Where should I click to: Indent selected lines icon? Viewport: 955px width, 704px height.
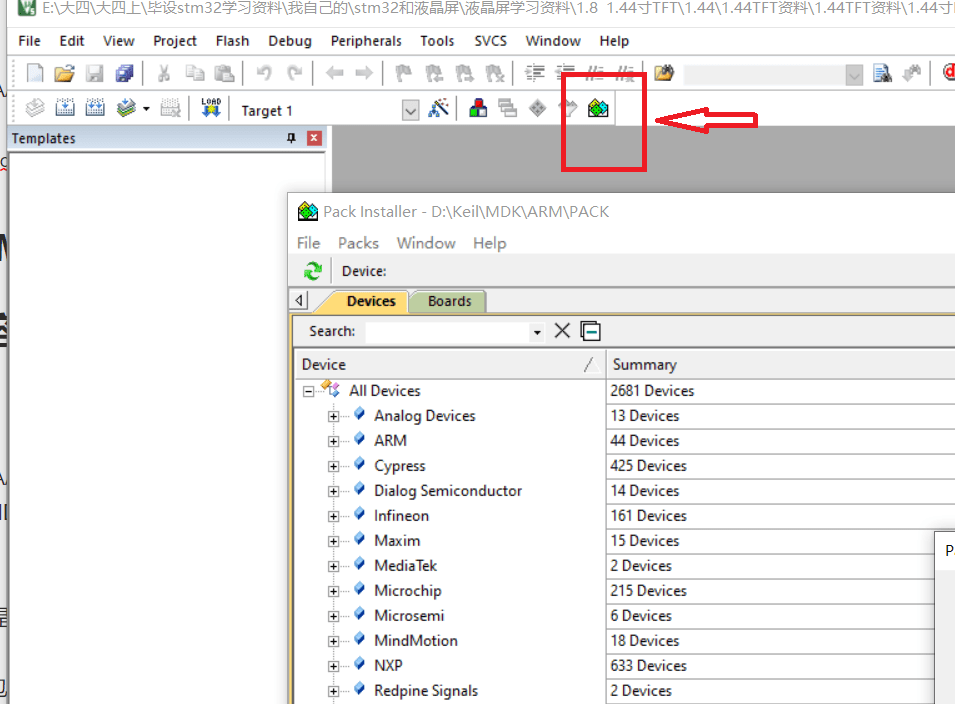[535, 74]
